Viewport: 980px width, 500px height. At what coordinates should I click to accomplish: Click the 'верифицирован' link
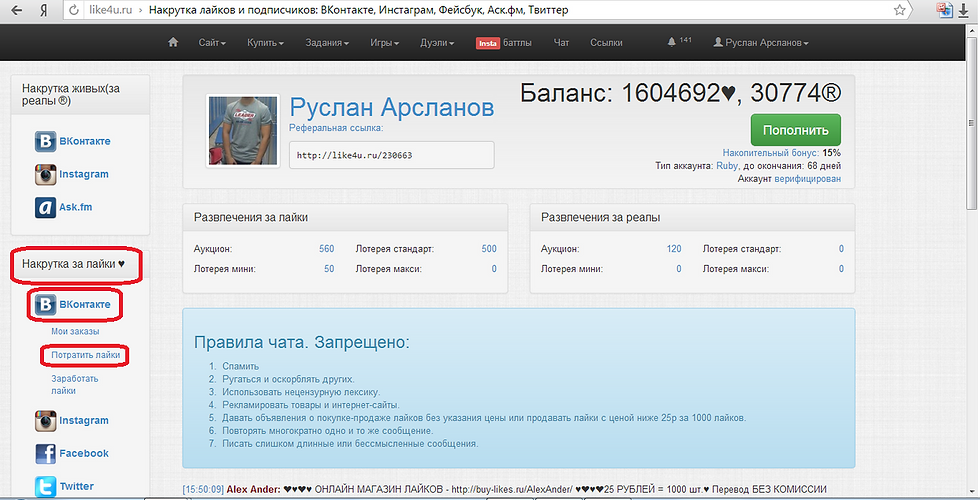click(x=808, y=179)
